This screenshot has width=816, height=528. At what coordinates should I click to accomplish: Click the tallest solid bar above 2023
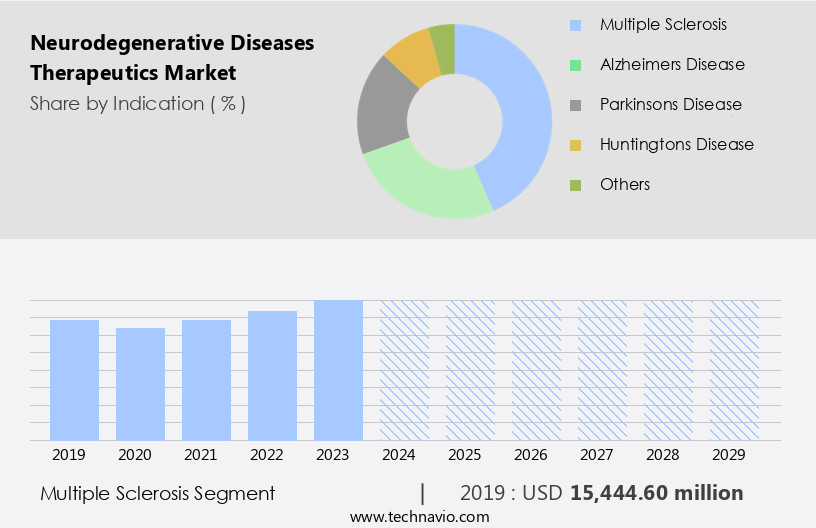[338, 370]
